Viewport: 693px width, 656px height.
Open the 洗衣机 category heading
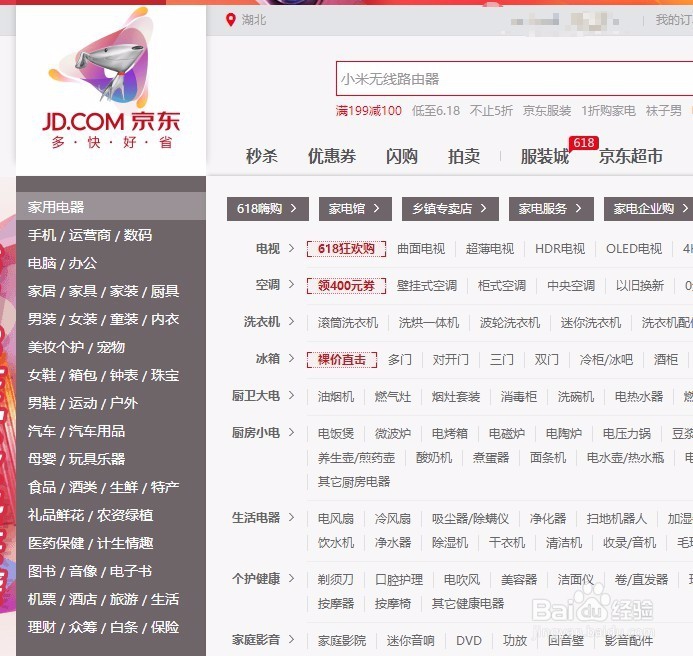(262, 322)
